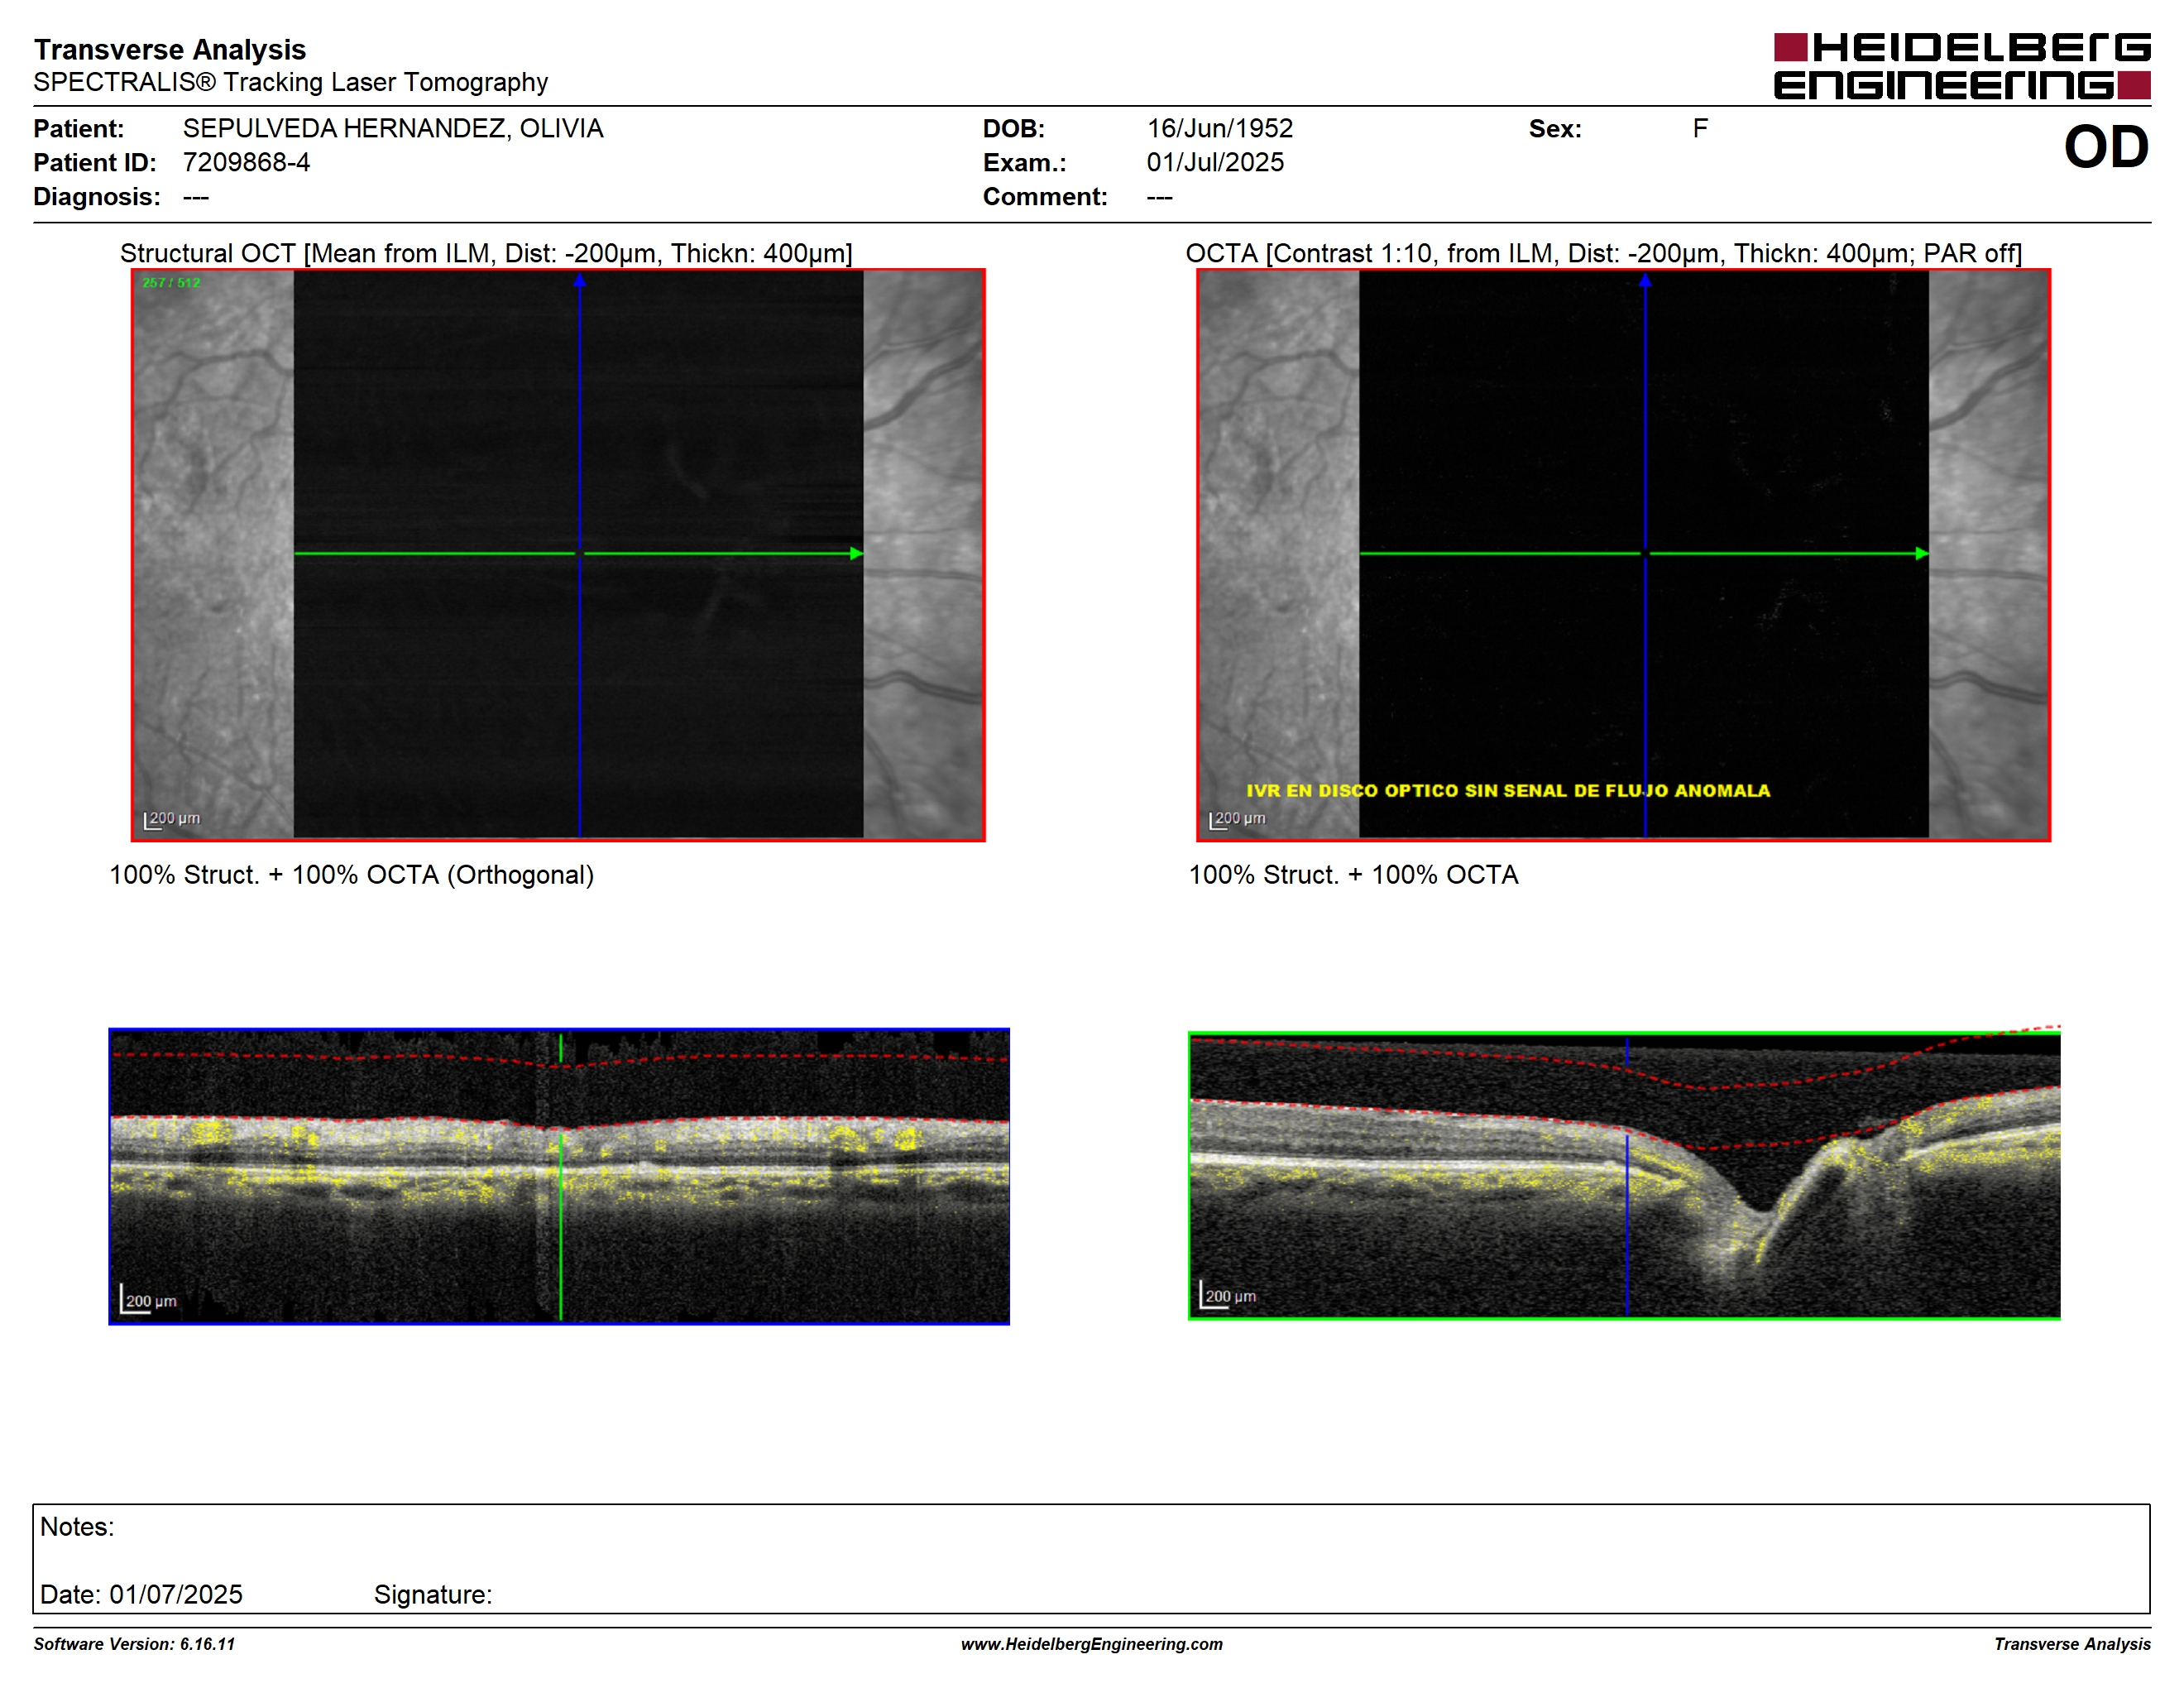Click the 200 µm scale bar in Structural OCT image

[x=172, y=819]
